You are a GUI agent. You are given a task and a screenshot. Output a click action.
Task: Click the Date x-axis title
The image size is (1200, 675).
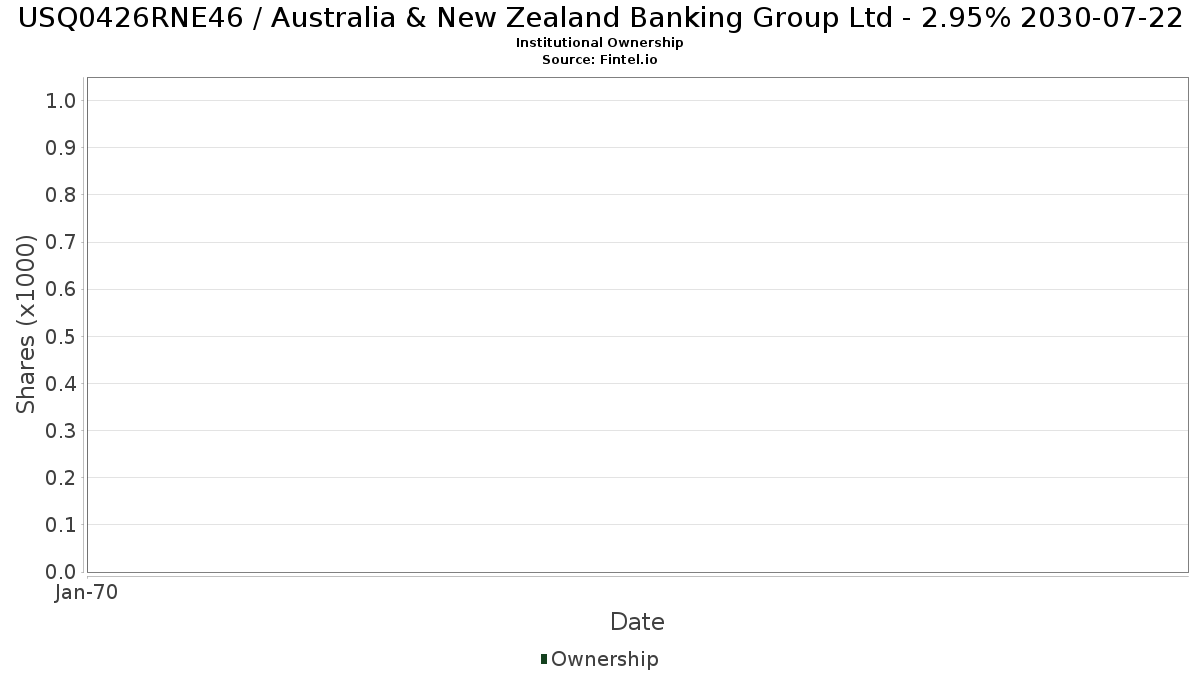point(637,622)
